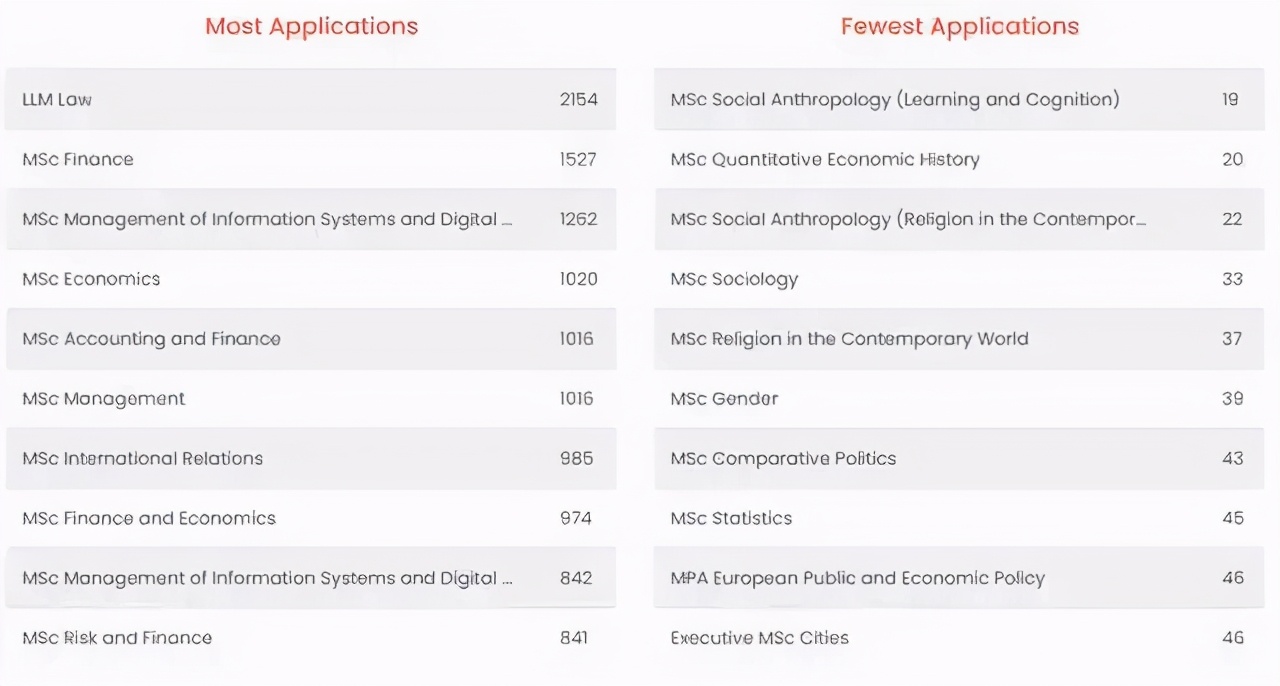Click the "Fewest Applications" heading
The image size is (1280, 686).
click(959, 26)
